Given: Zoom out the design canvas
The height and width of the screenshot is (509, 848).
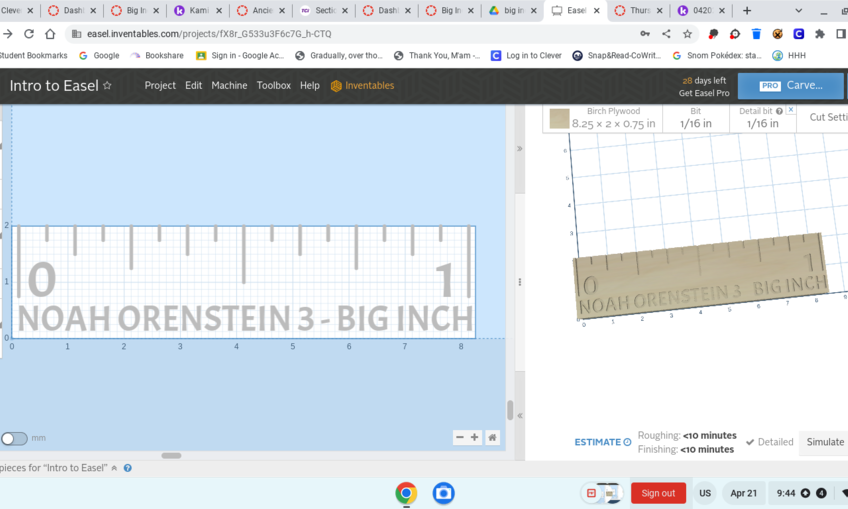Looking at the screenshot, I should [x=460, y=437].
